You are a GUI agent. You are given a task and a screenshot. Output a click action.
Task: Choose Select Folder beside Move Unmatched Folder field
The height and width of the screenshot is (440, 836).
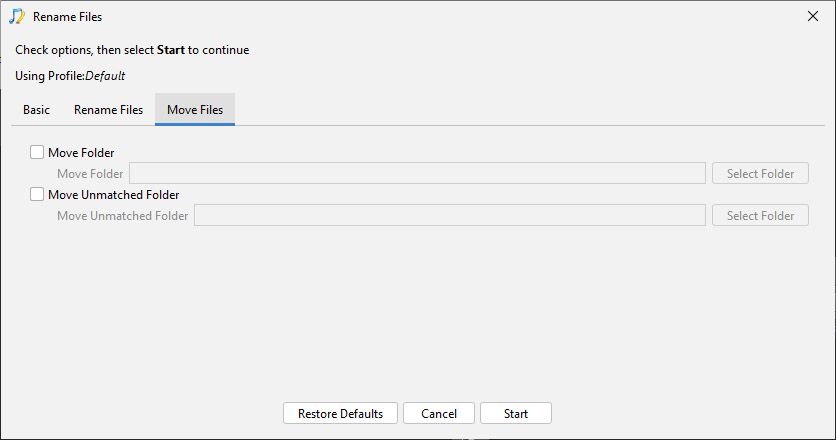point(760,215)
